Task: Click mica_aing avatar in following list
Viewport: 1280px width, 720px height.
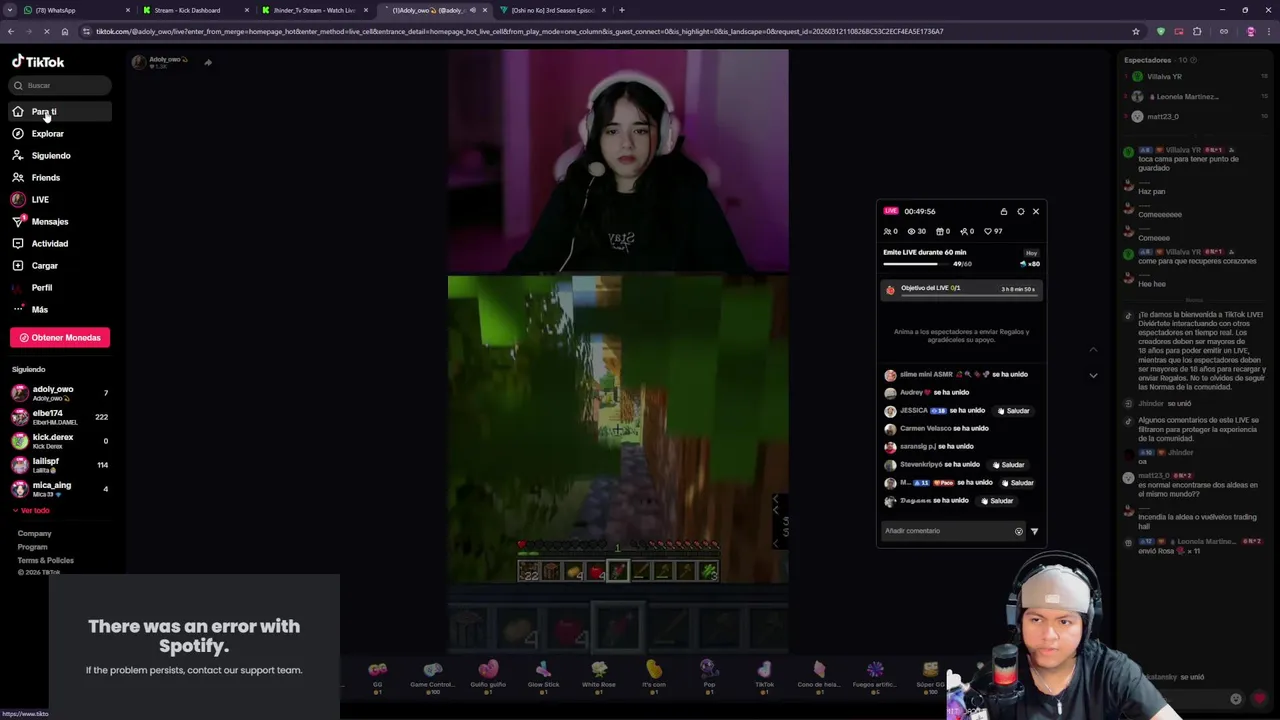Action: click(19, 489)
